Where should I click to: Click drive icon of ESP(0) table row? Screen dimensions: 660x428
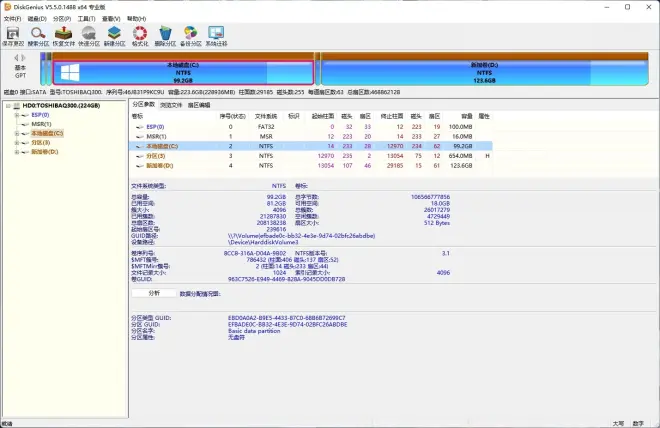point(140,127)
